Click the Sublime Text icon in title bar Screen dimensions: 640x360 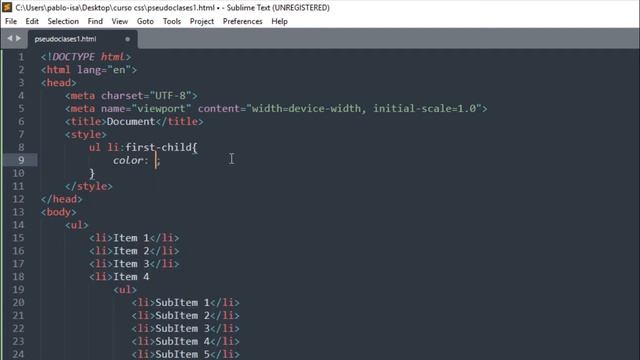click(x=7, y=7)
